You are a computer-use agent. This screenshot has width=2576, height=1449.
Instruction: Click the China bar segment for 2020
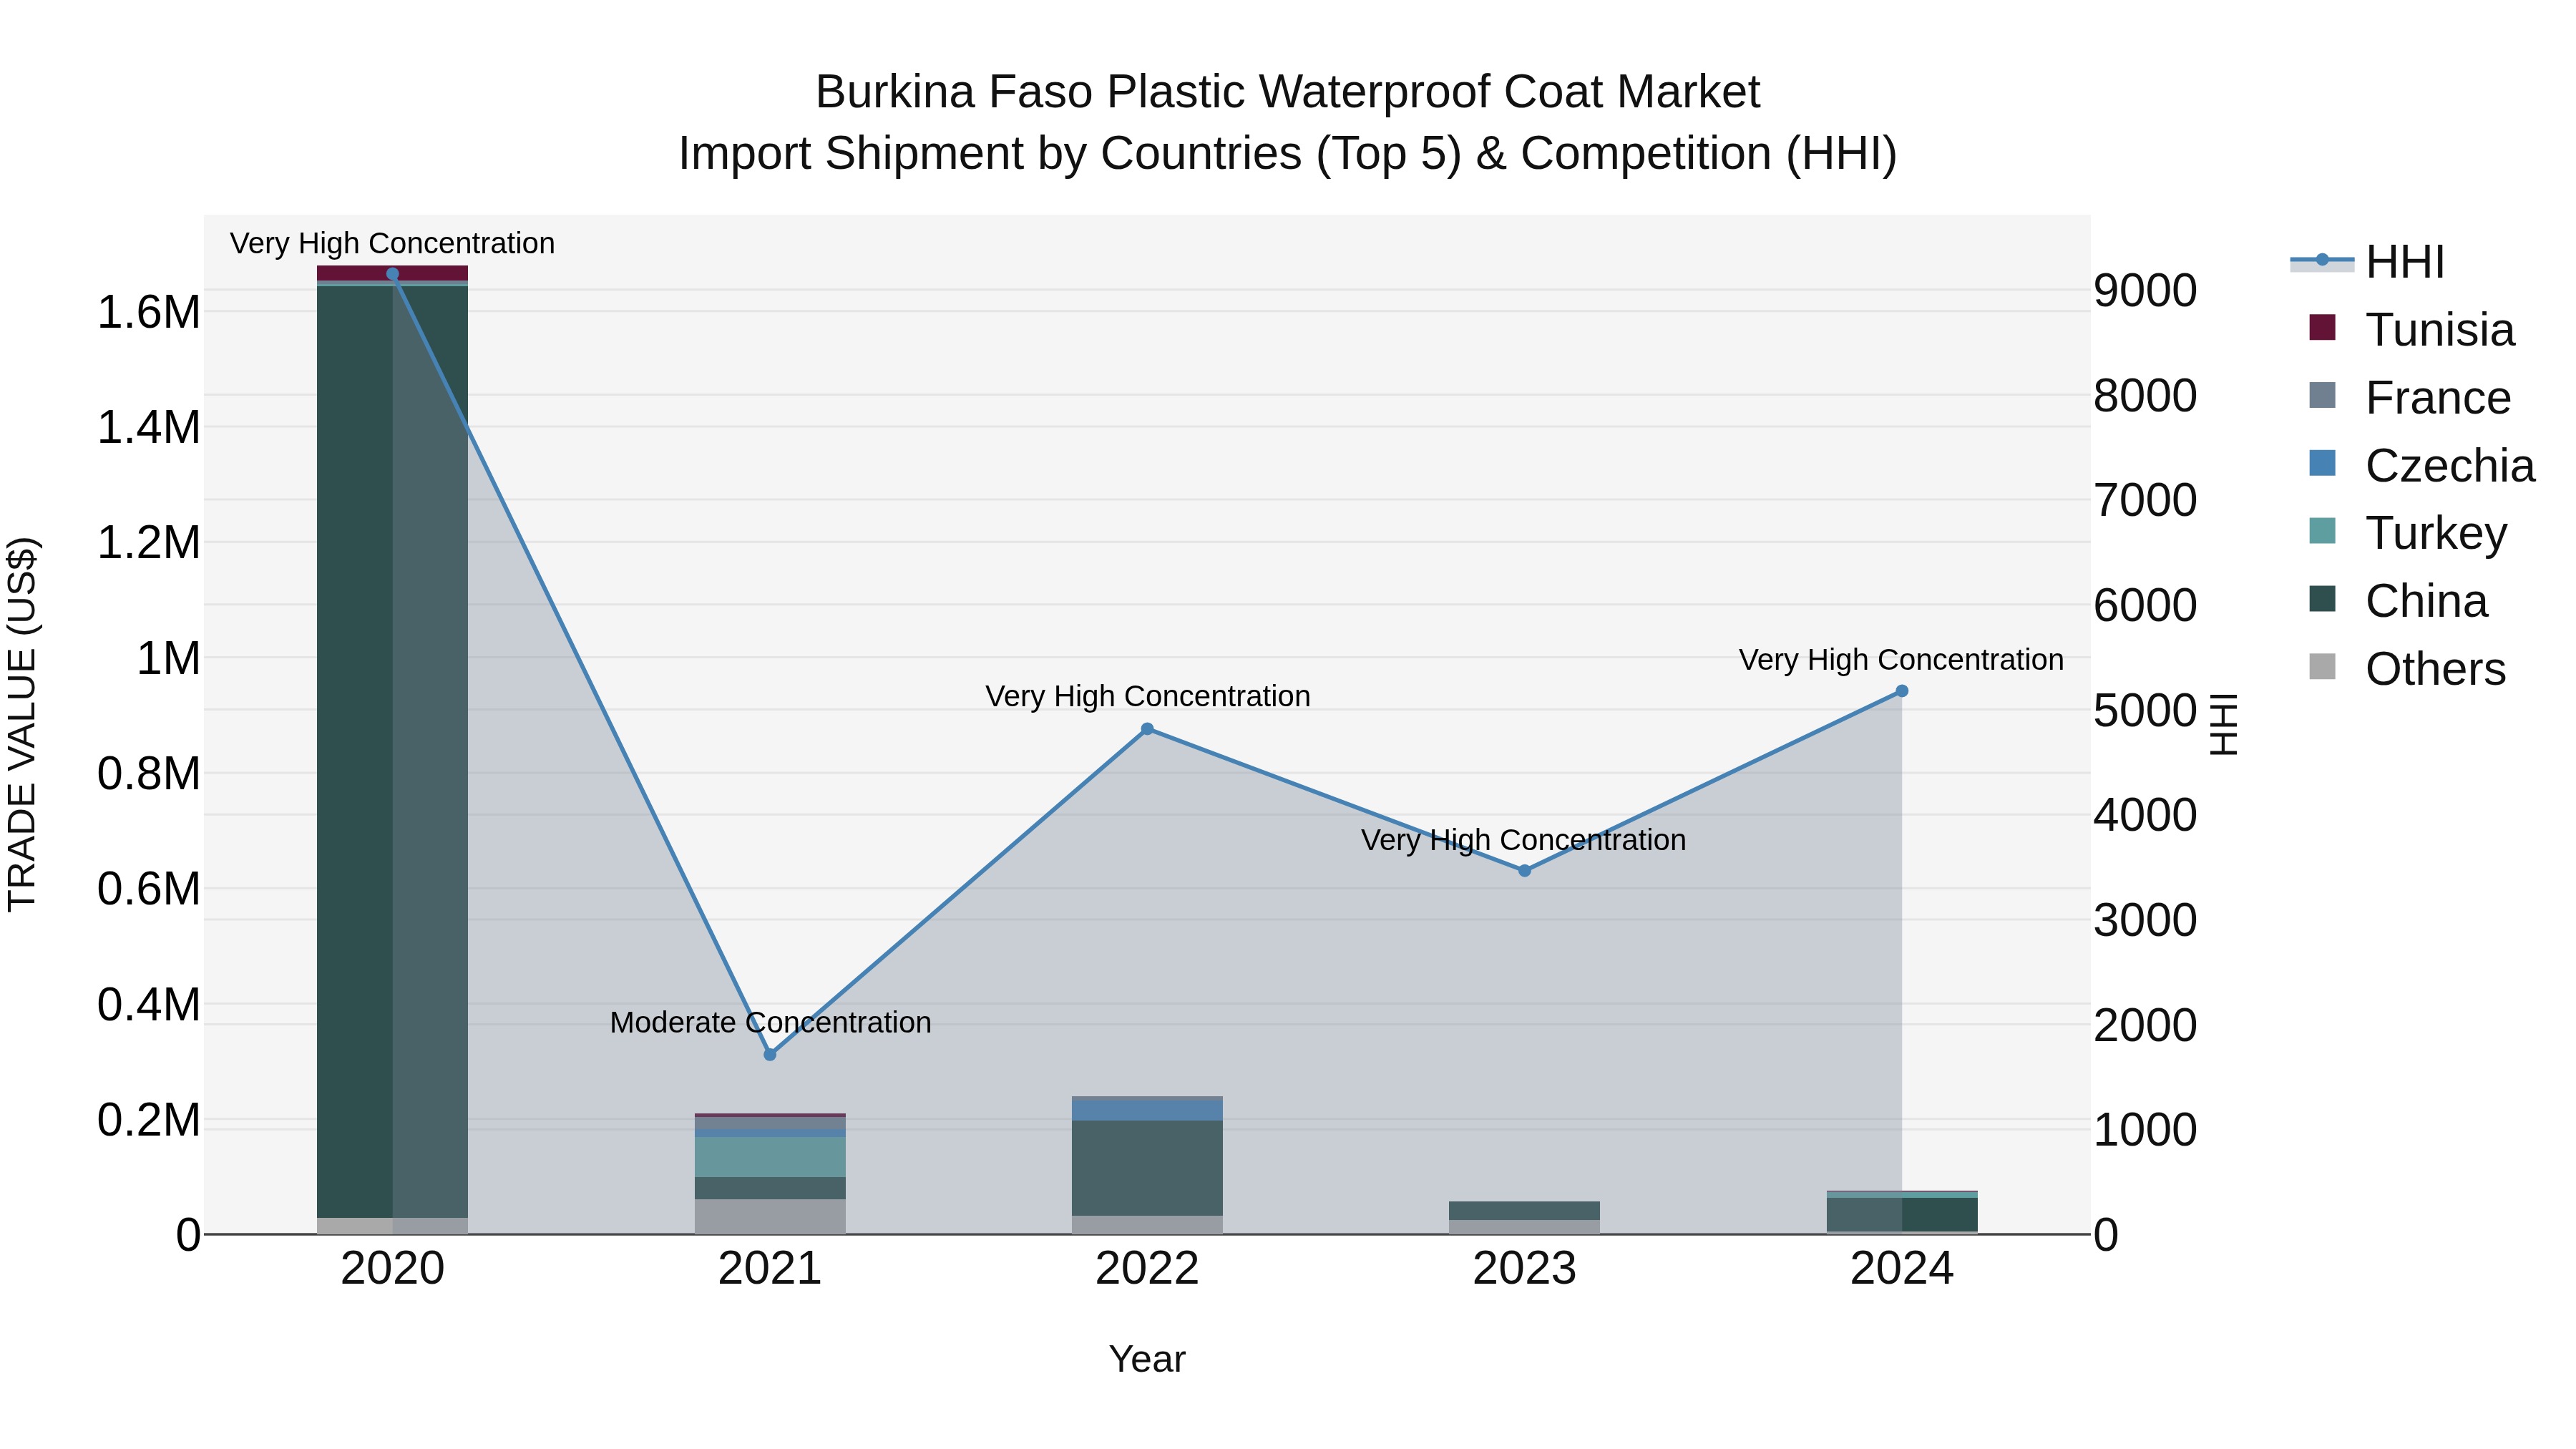pos(392,752)
